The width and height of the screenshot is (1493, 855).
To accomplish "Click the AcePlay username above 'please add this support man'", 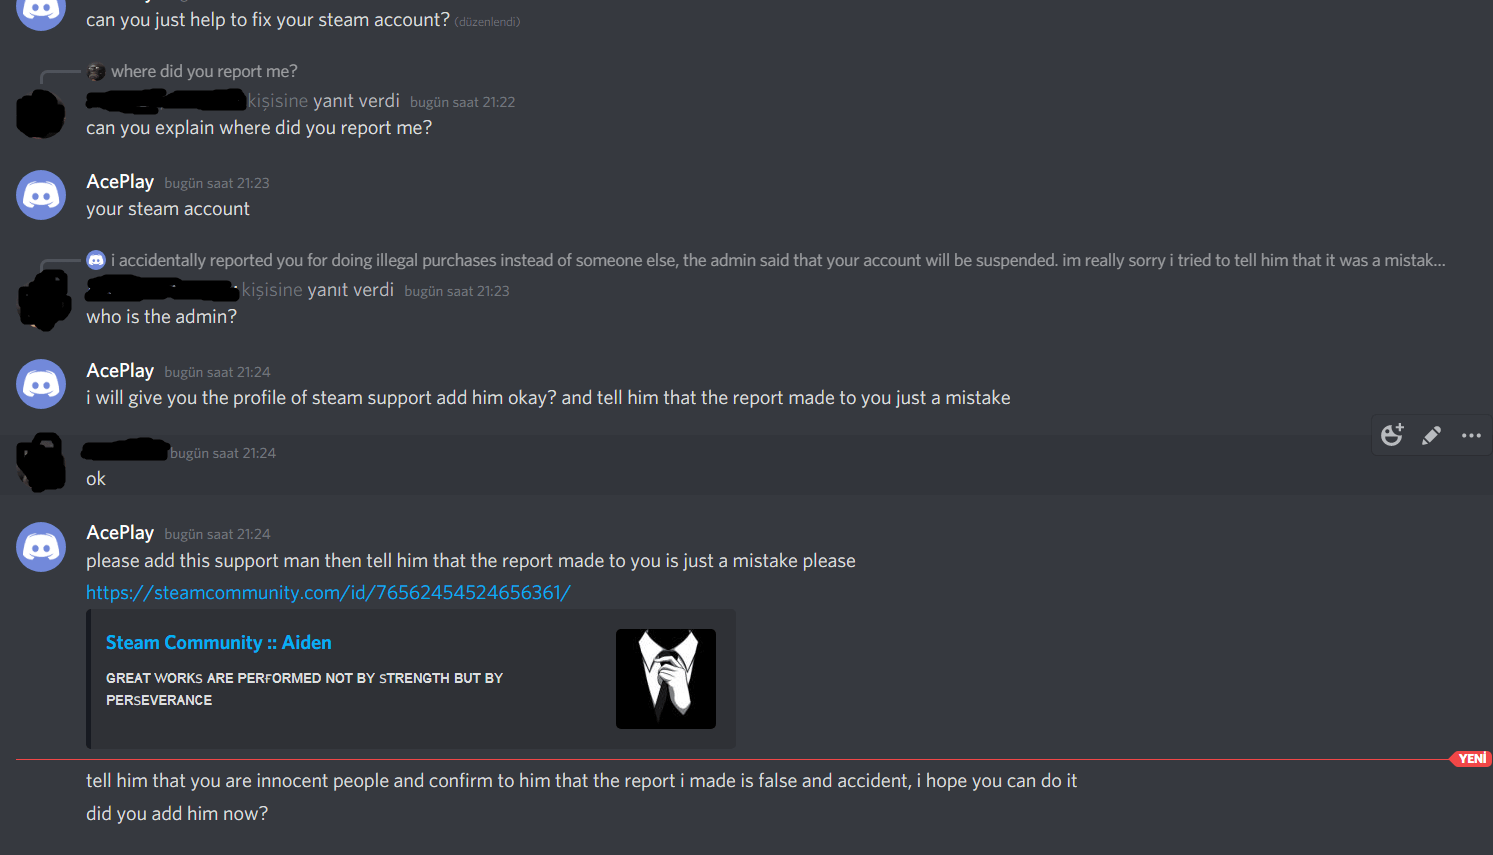I will point(120,533).
